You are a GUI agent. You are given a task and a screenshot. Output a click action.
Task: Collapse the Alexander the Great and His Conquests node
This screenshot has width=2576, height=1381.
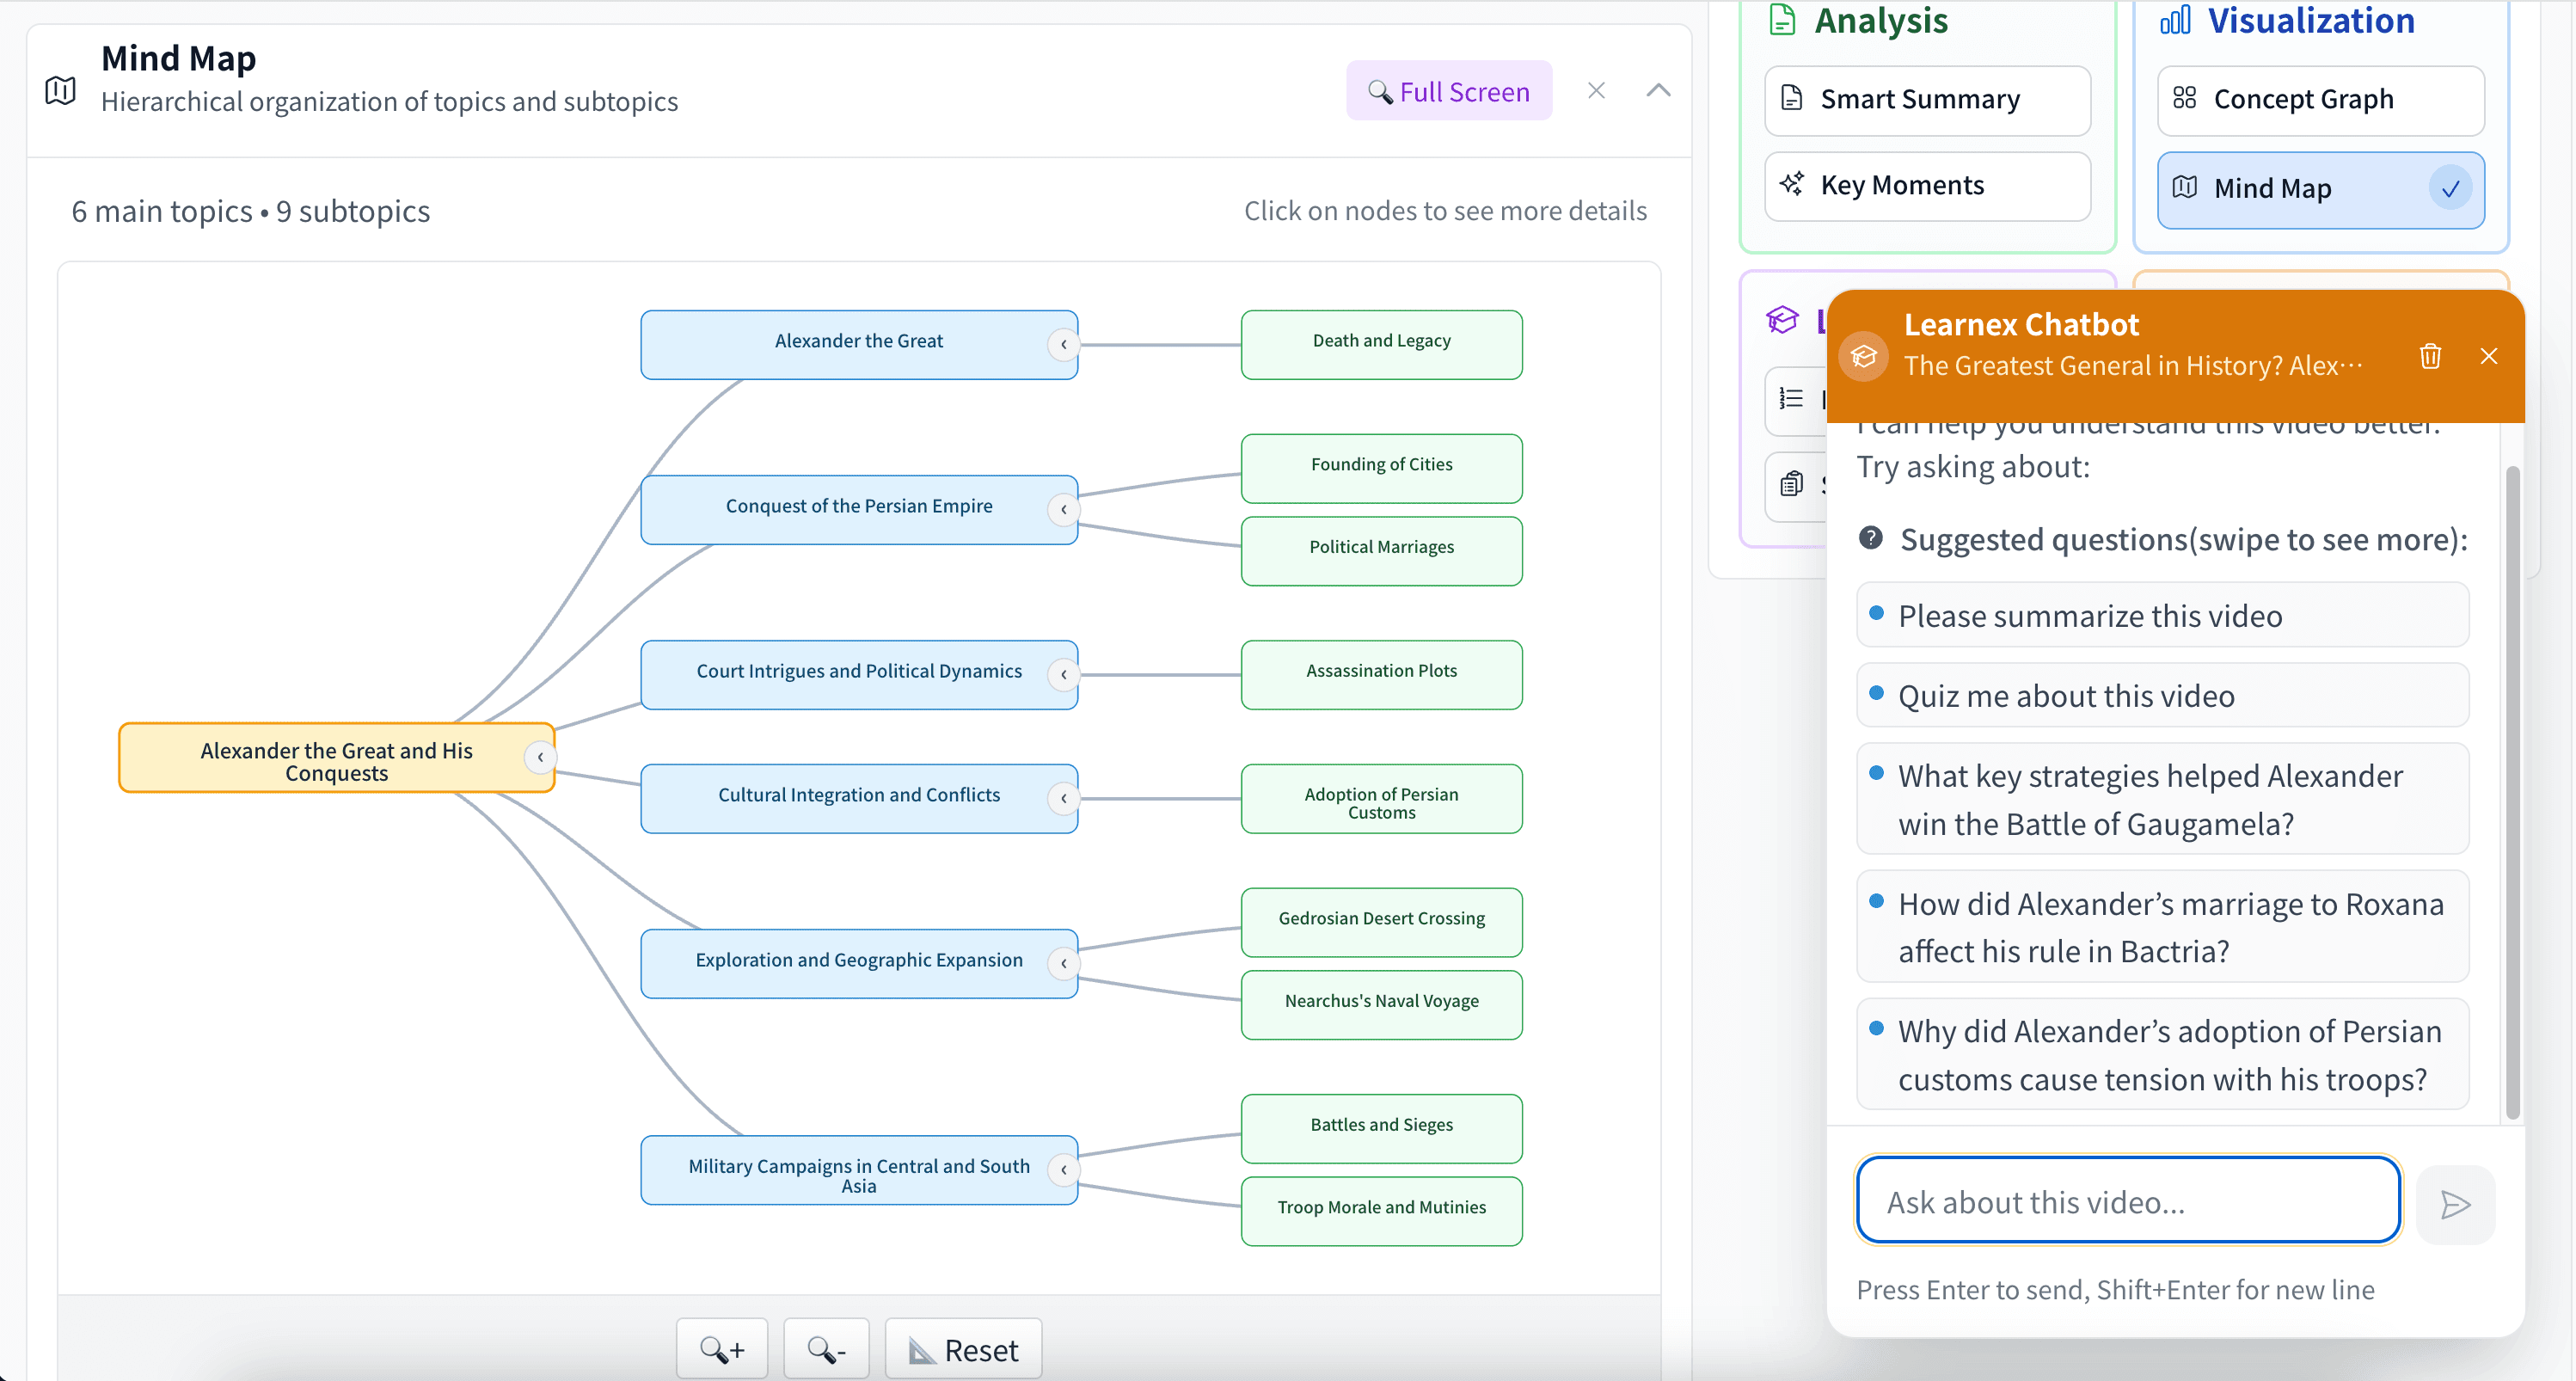coord(540,757)
